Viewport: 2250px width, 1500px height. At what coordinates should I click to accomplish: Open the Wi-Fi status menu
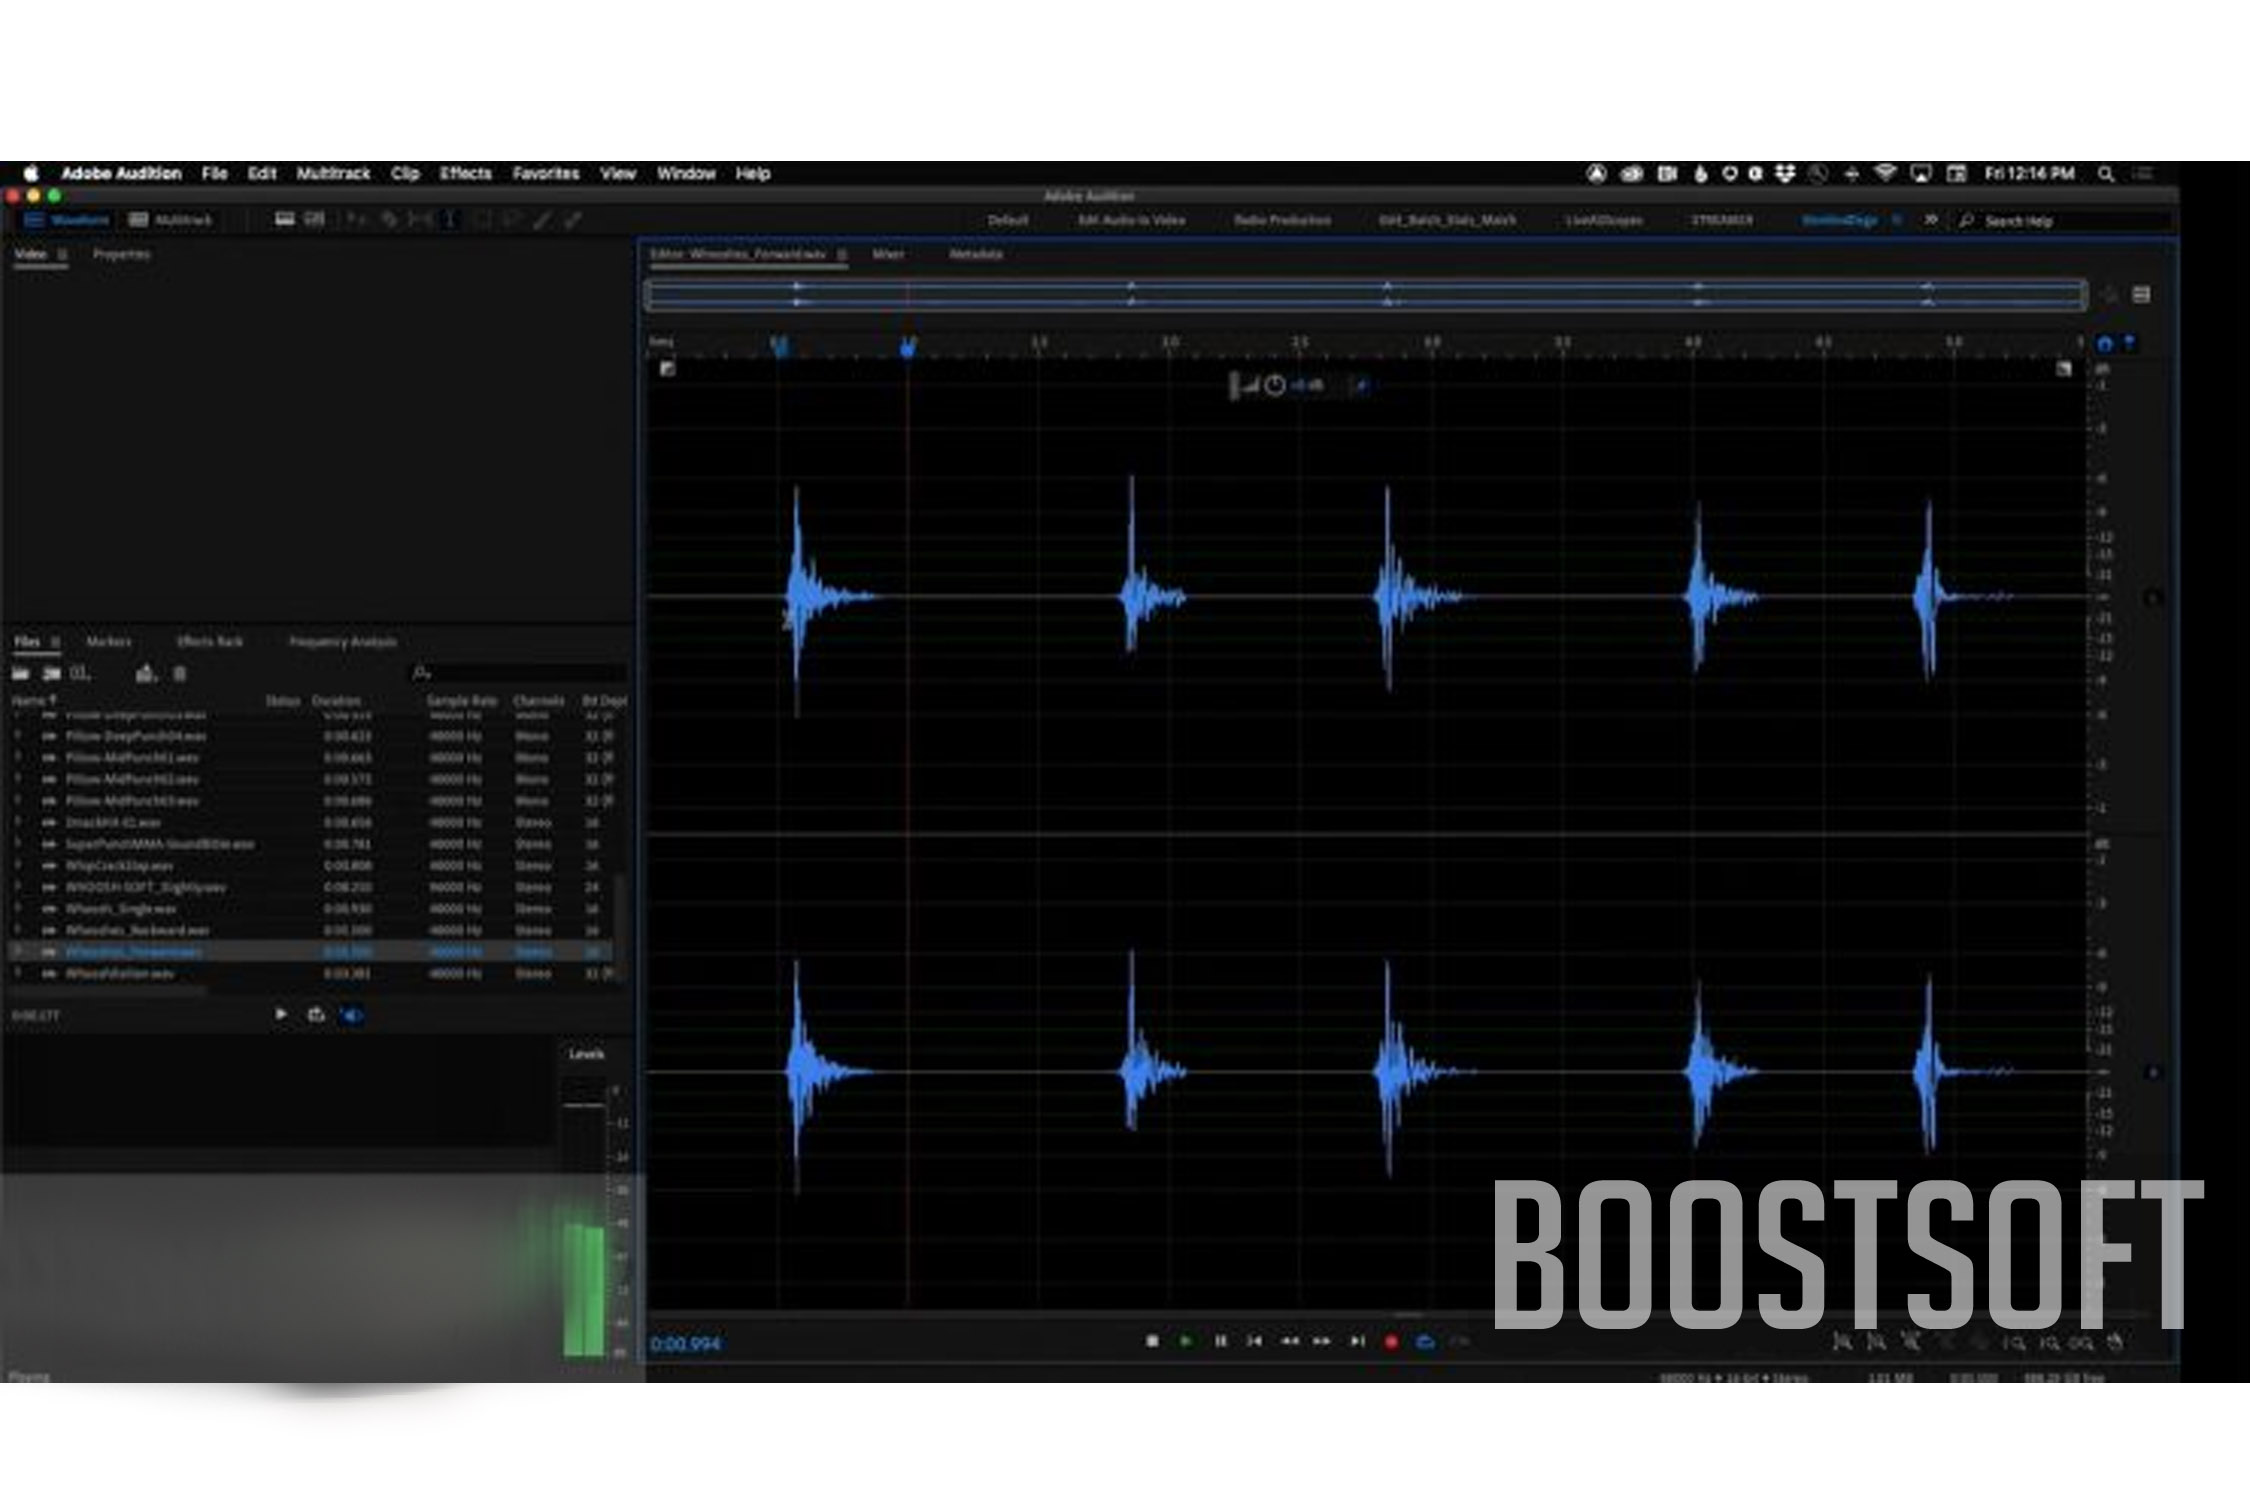(x=1885, y=173)
